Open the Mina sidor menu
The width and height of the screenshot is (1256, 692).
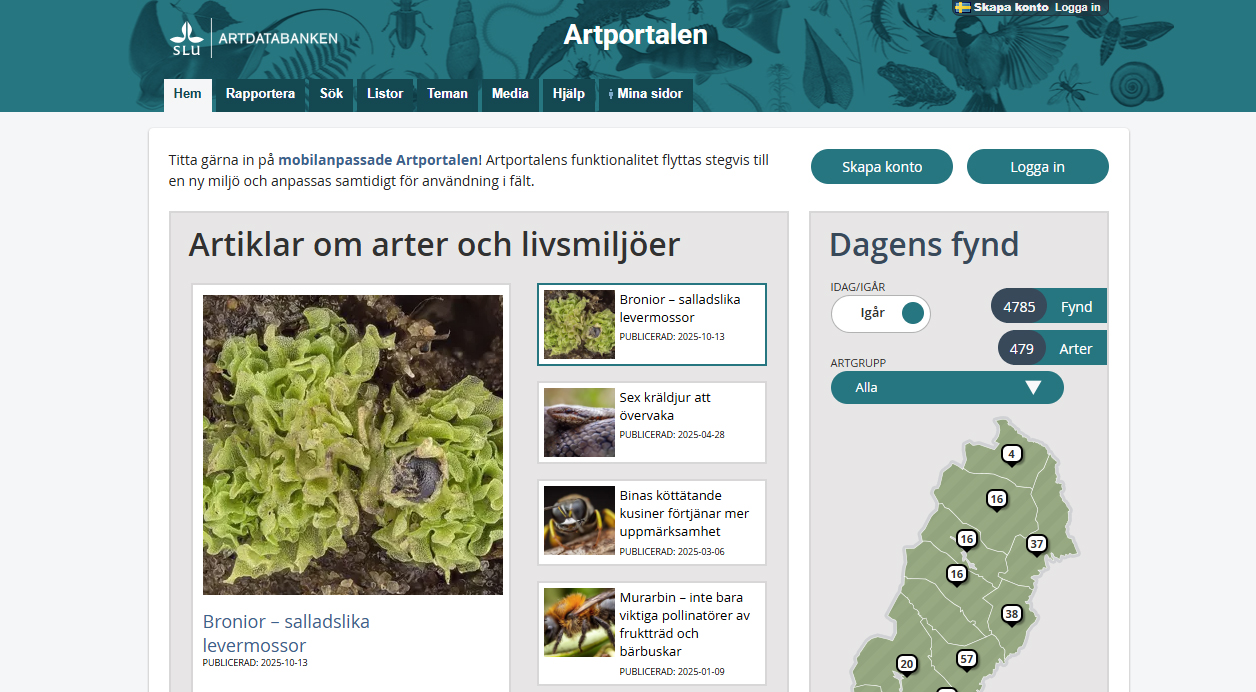pyautogui.click(x=645, y=94)
